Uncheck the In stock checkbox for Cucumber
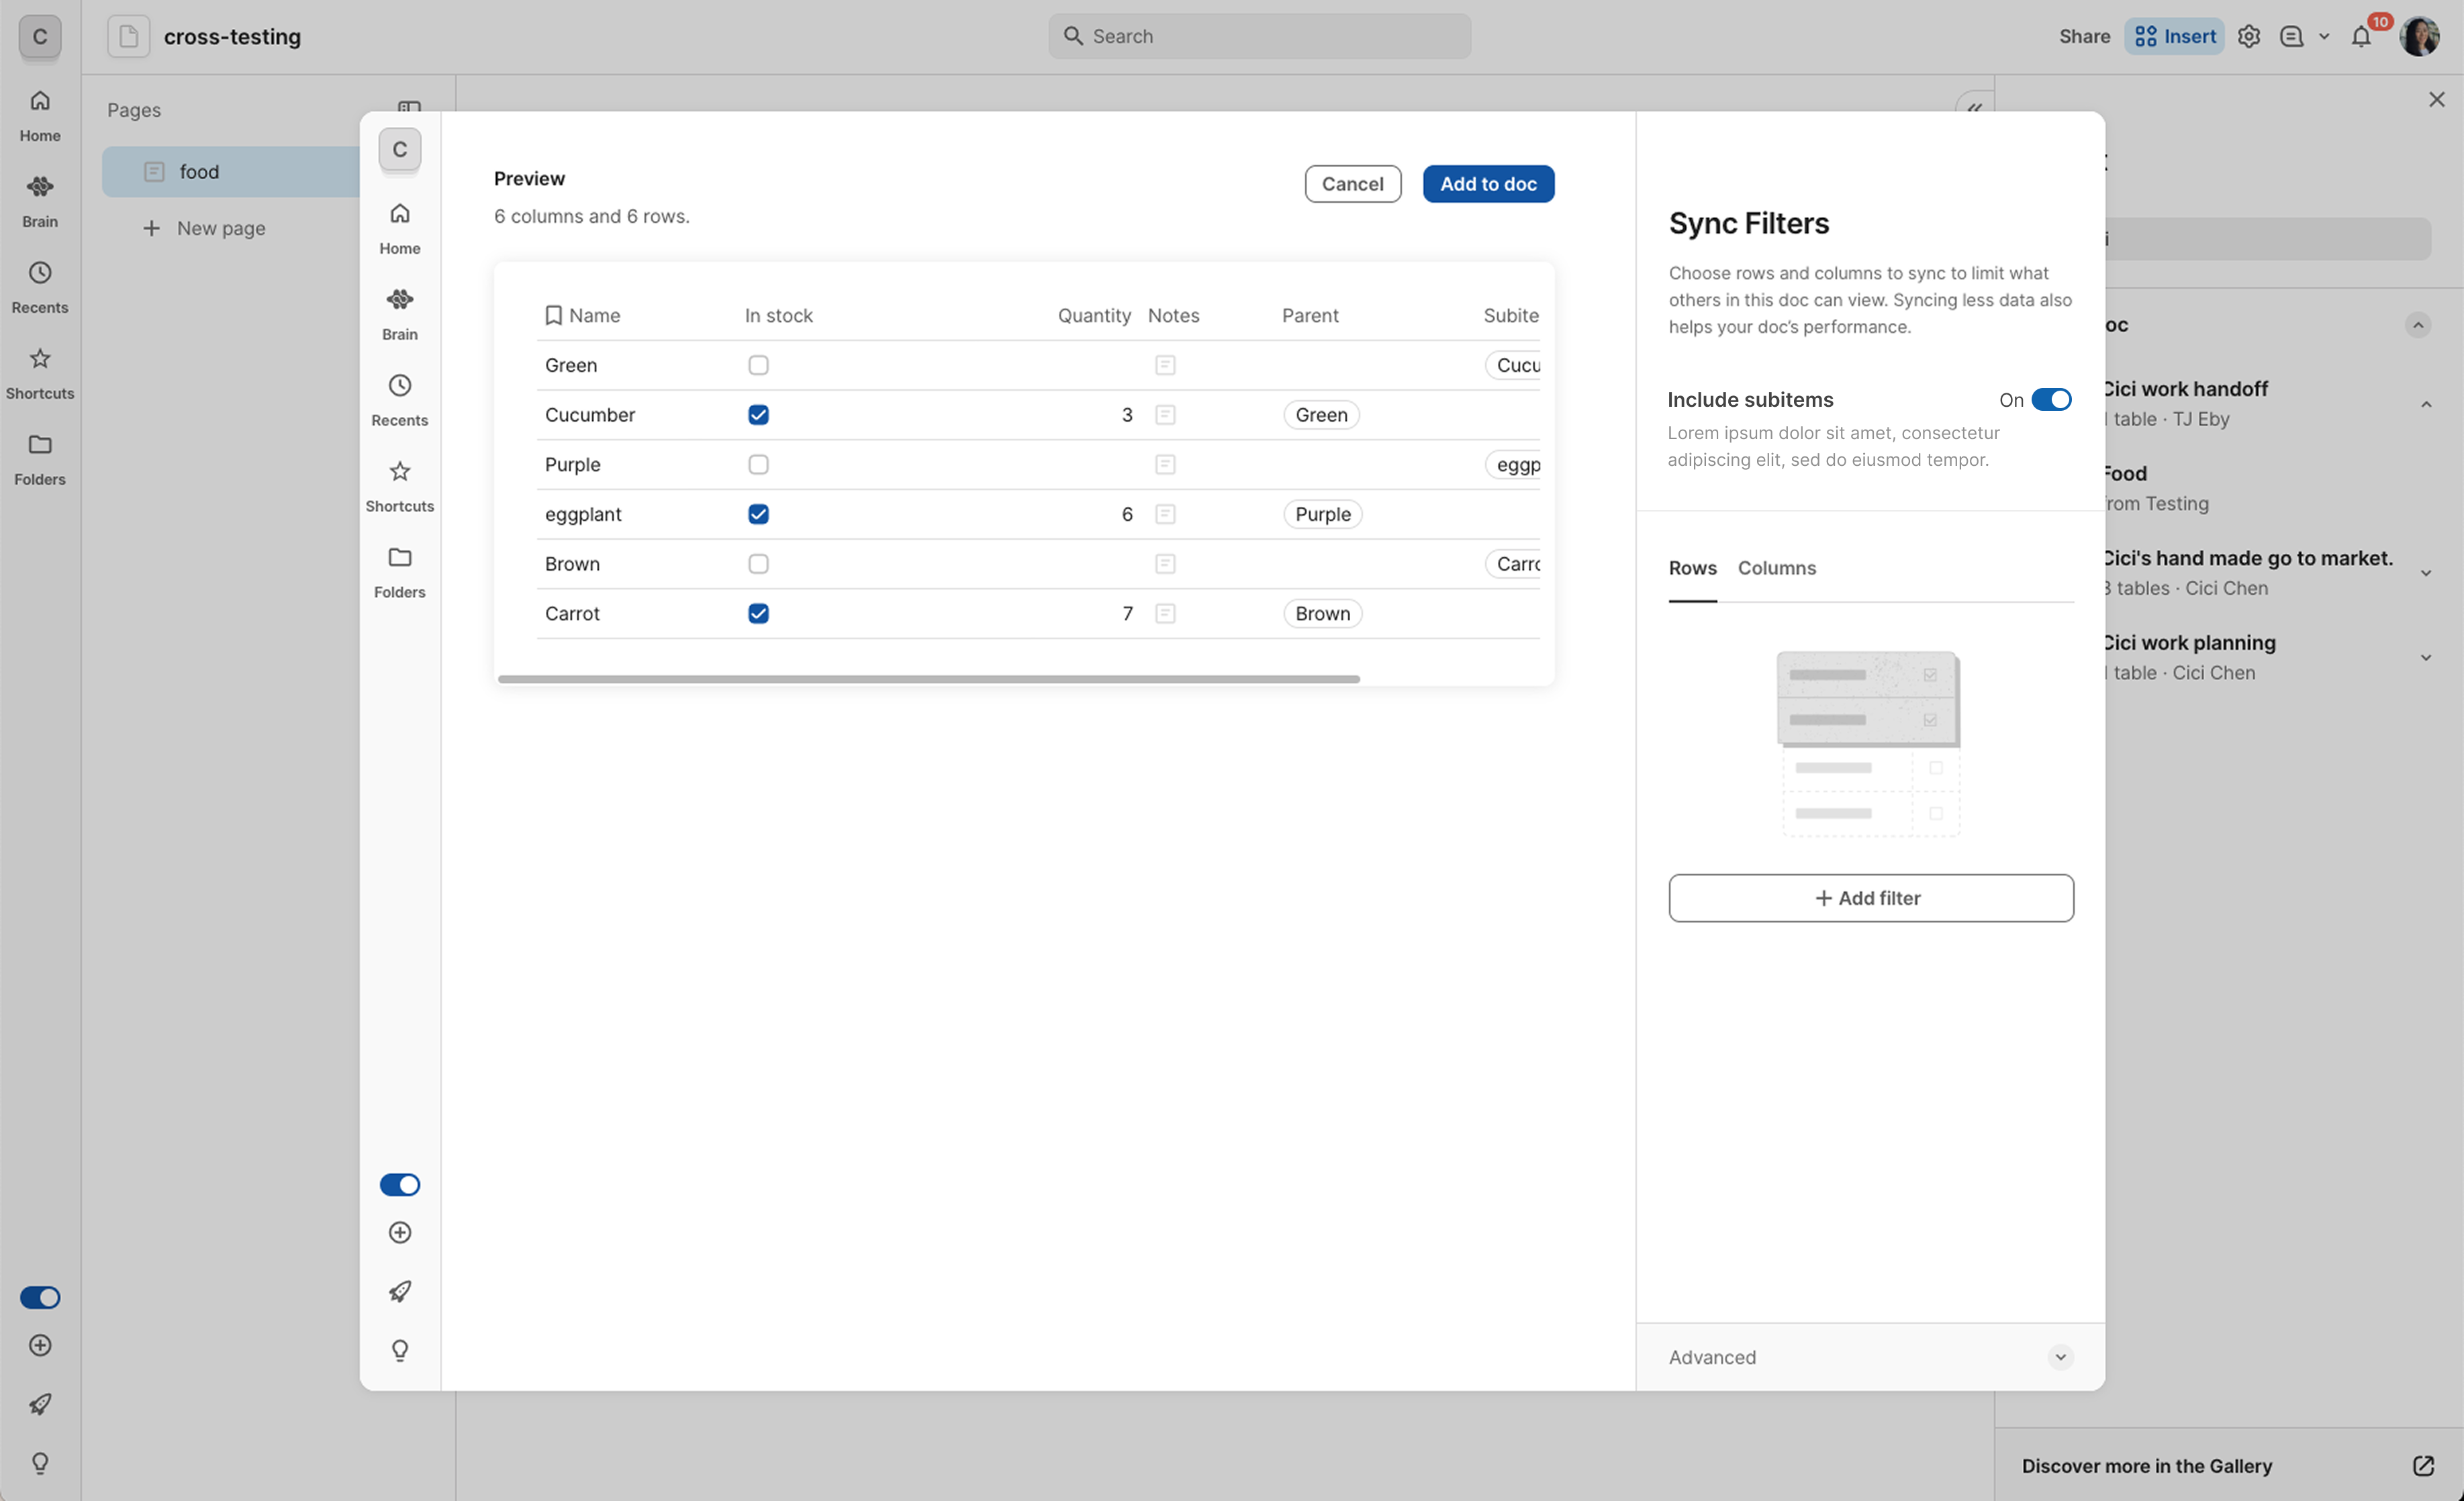Image resolution: width=2464 pixels, height=1501 pixels. coord(758,415)
